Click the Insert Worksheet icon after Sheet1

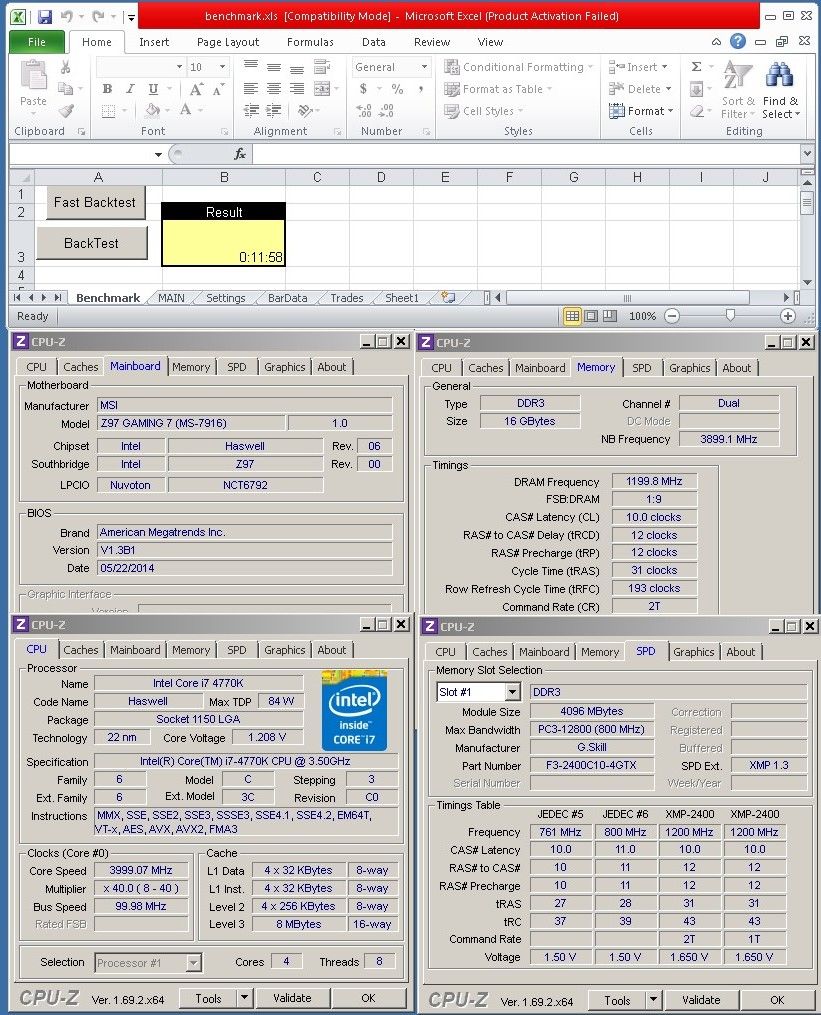click(448, 298)
